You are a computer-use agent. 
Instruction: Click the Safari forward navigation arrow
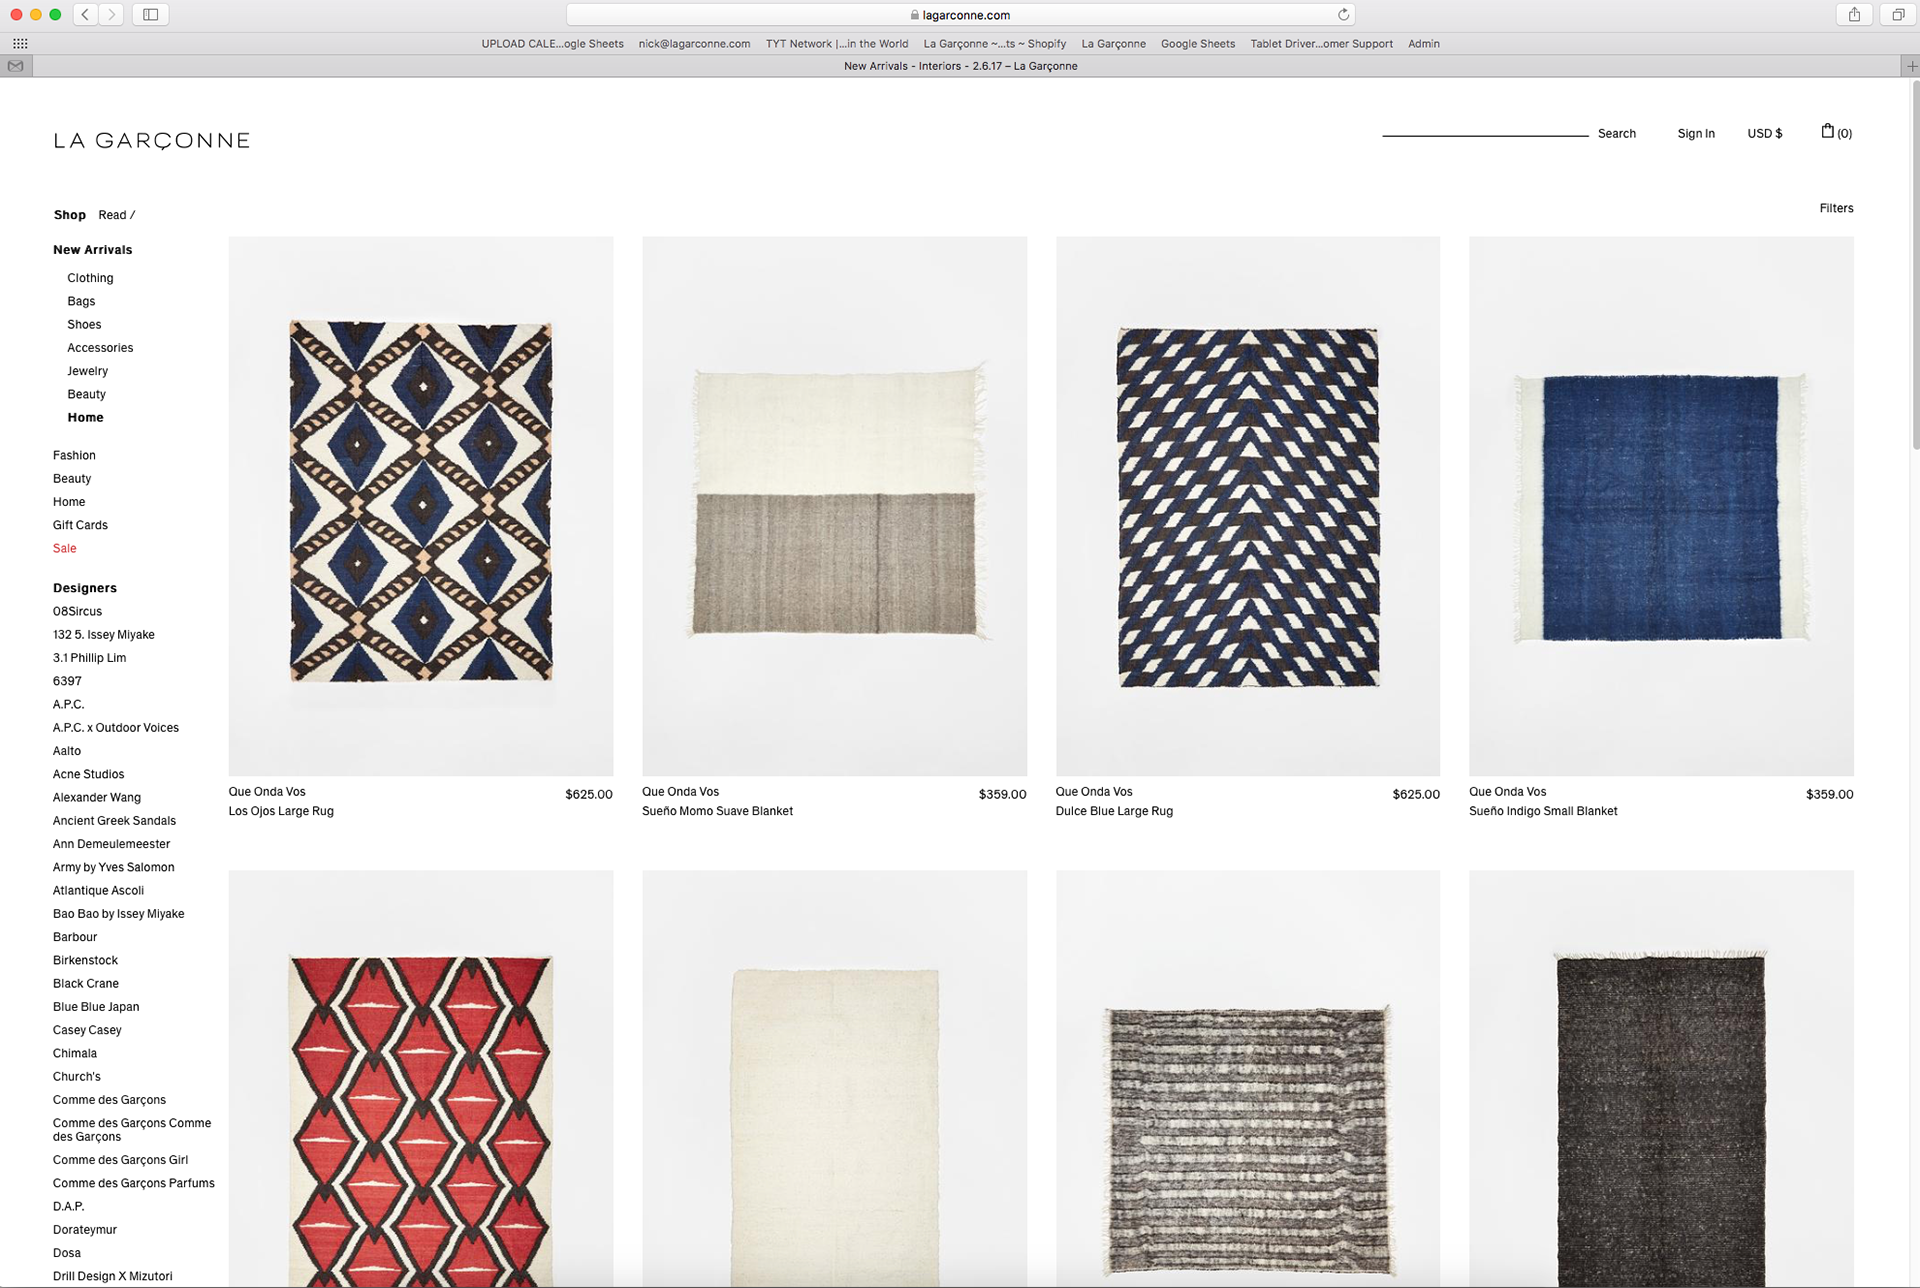(x=112, y=14)
